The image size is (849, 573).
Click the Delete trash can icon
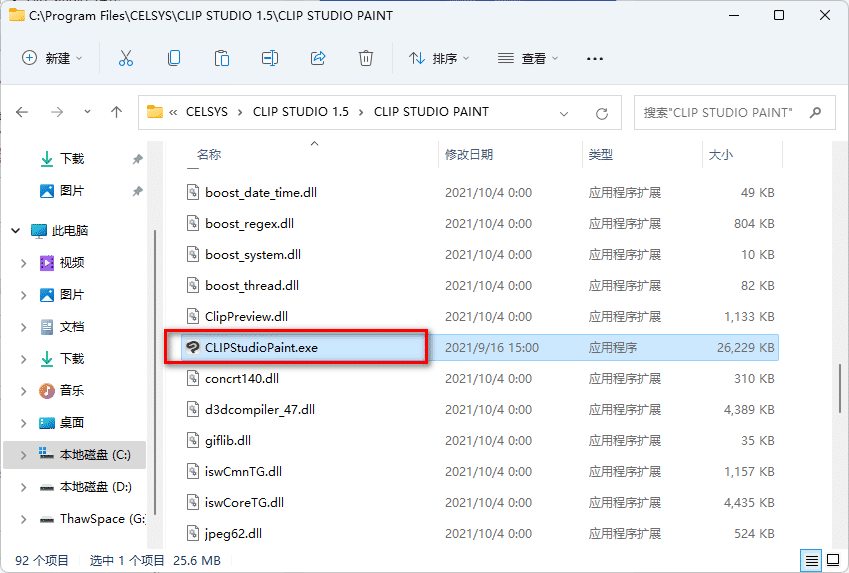366,58
